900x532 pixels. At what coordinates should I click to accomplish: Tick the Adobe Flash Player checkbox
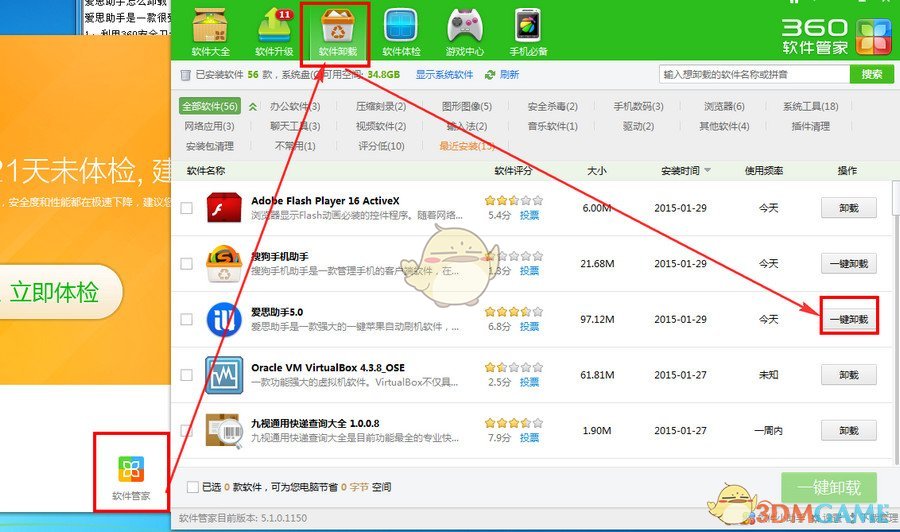pos(187,208)
